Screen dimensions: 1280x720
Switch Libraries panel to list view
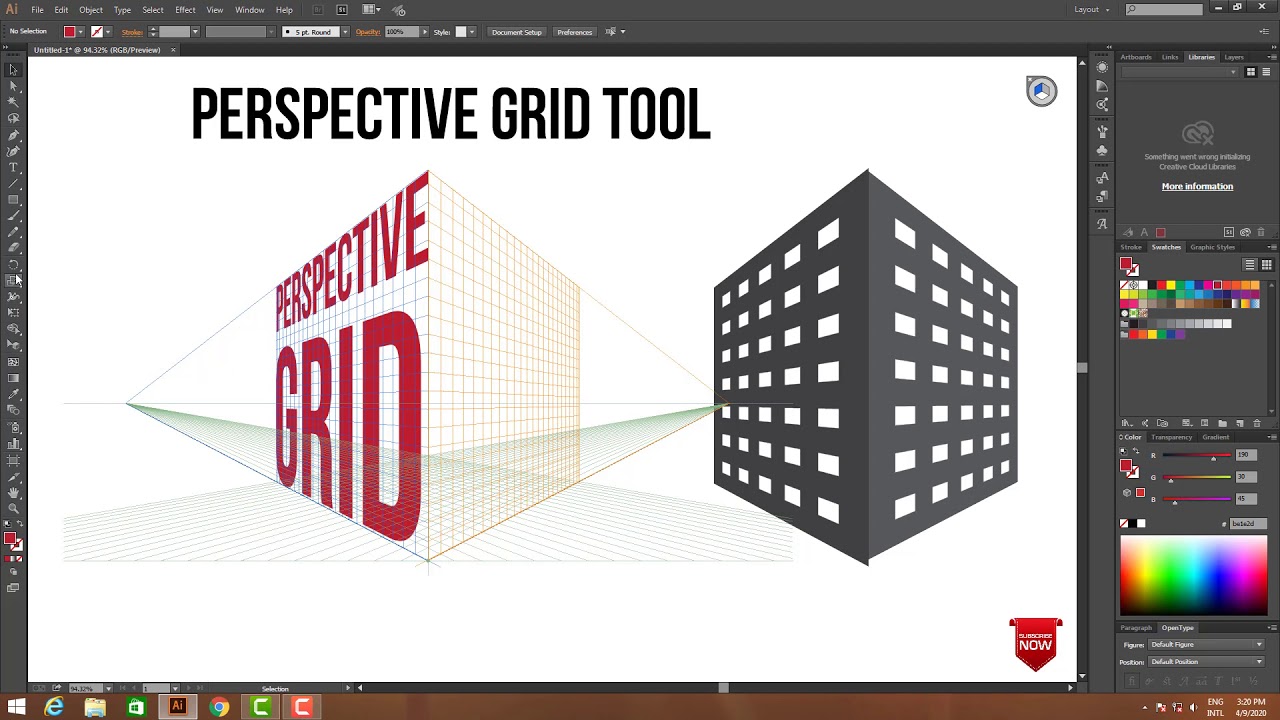coord(1266,72)
